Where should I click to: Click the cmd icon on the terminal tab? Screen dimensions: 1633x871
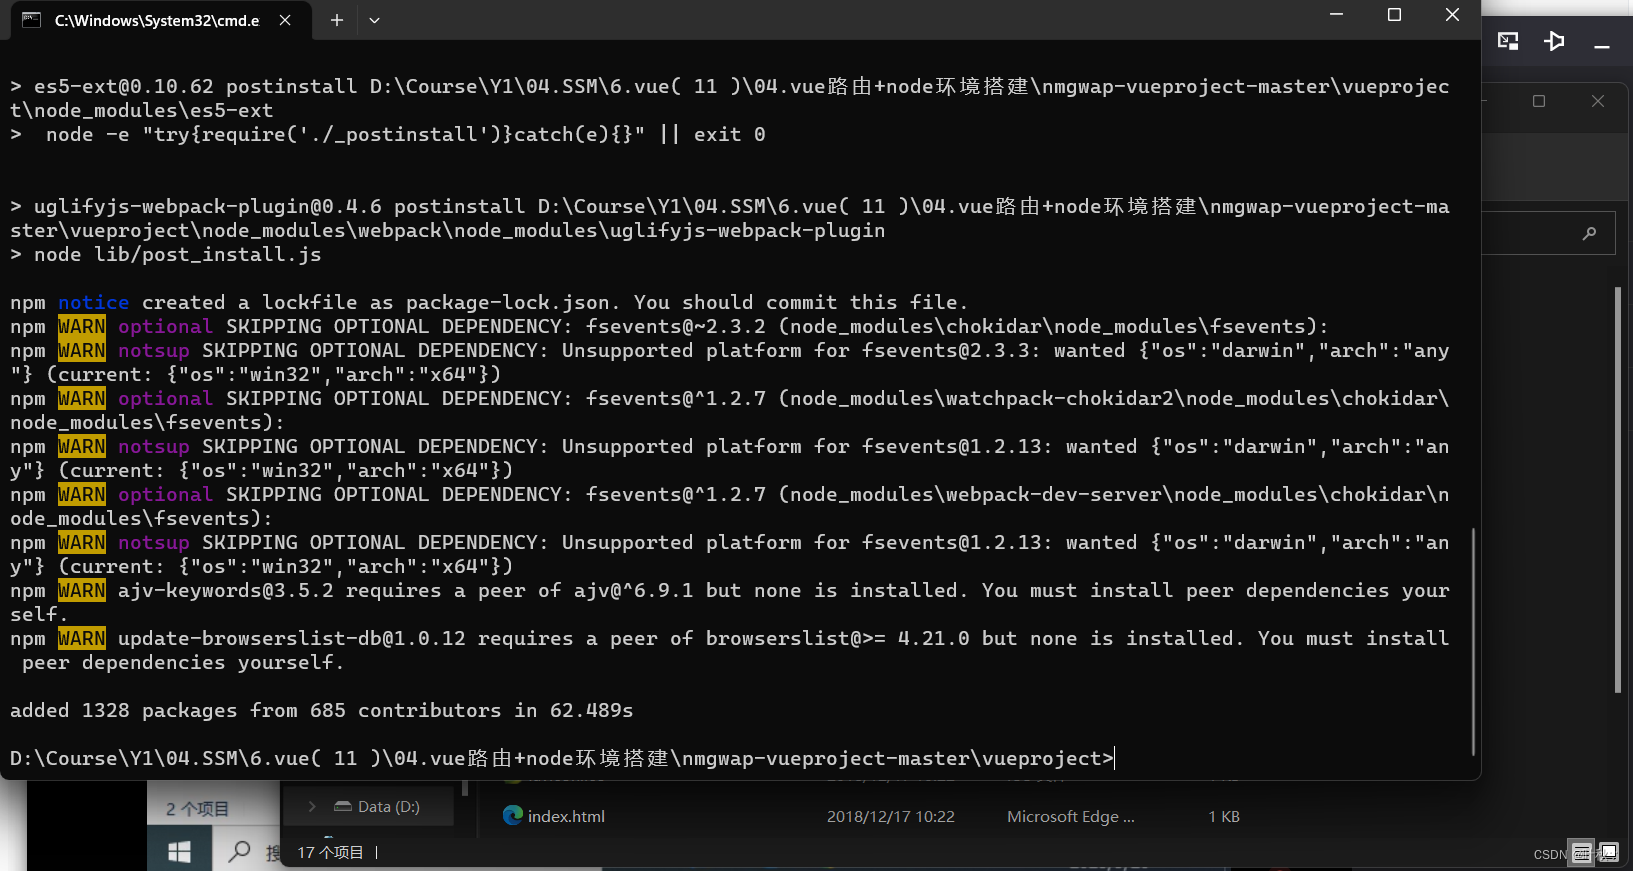tap(31, 20)
